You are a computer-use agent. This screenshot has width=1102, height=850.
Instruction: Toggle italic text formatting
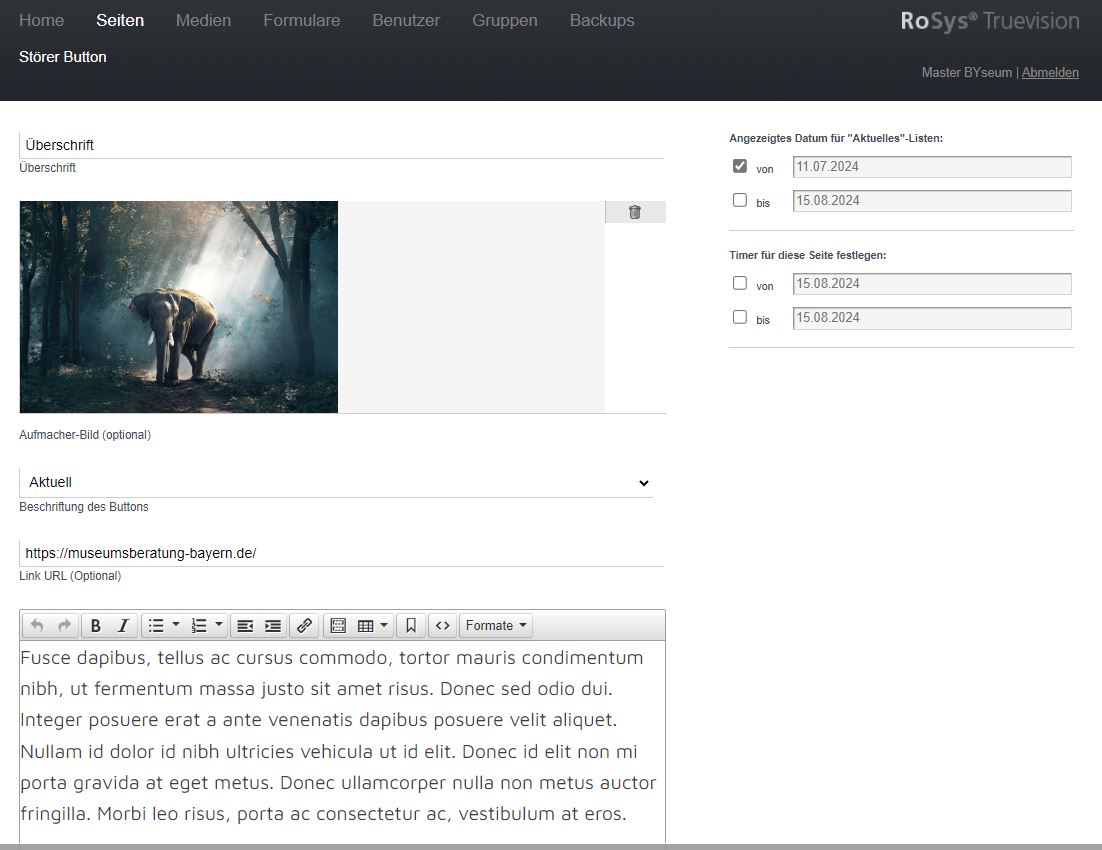pyautogui.click(x=123, y=626)
